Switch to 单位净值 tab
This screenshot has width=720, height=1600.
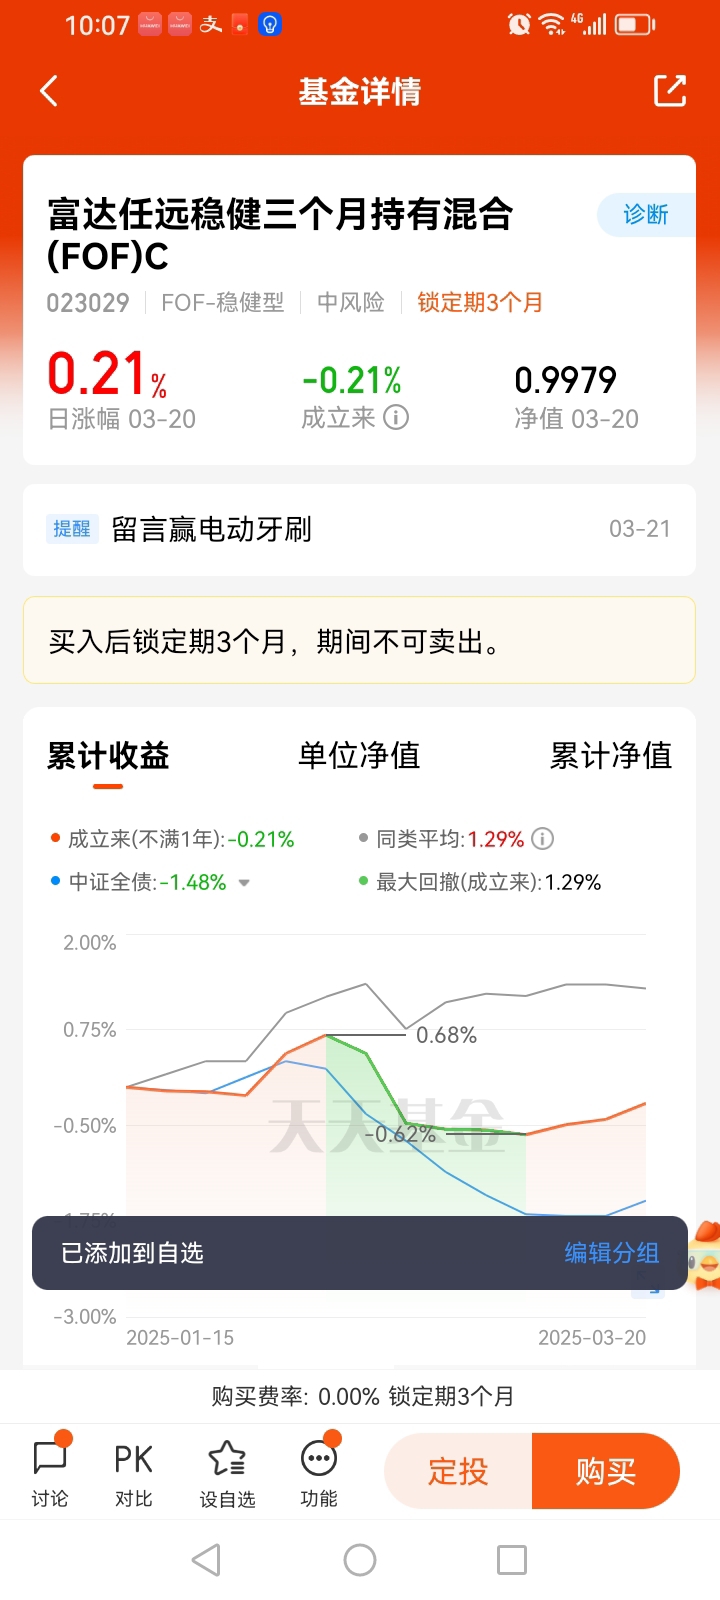[x=359, y=755]
